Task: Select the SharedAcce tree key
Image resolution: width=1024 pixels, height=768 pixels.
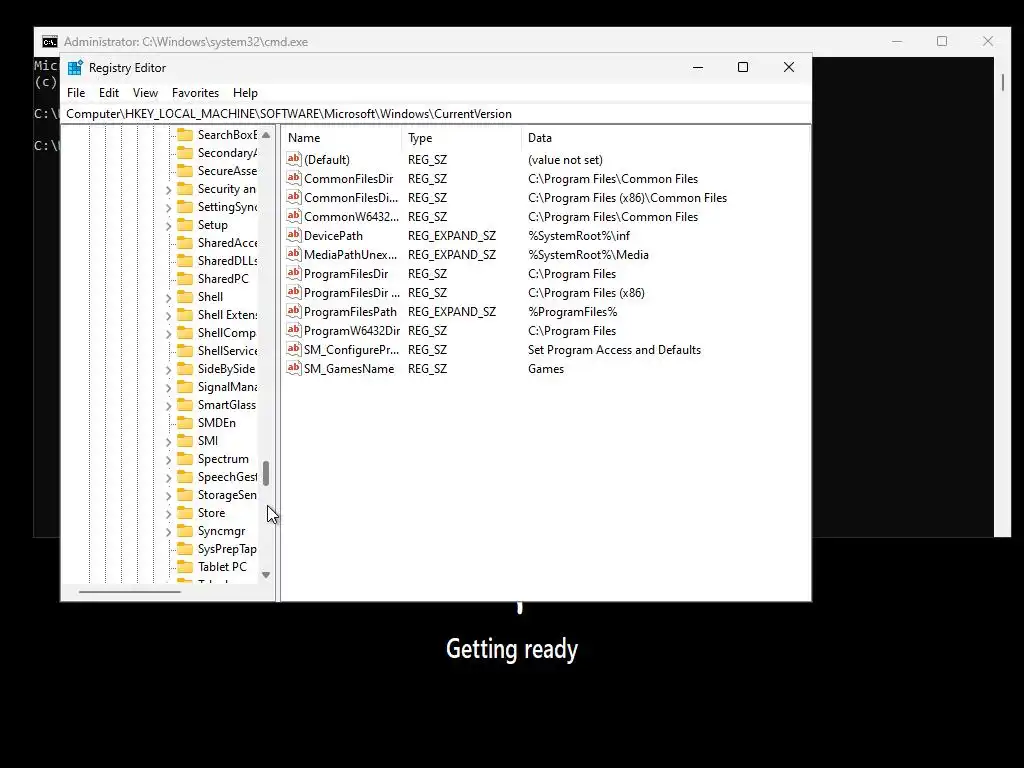Action: (x=227, y=243)
